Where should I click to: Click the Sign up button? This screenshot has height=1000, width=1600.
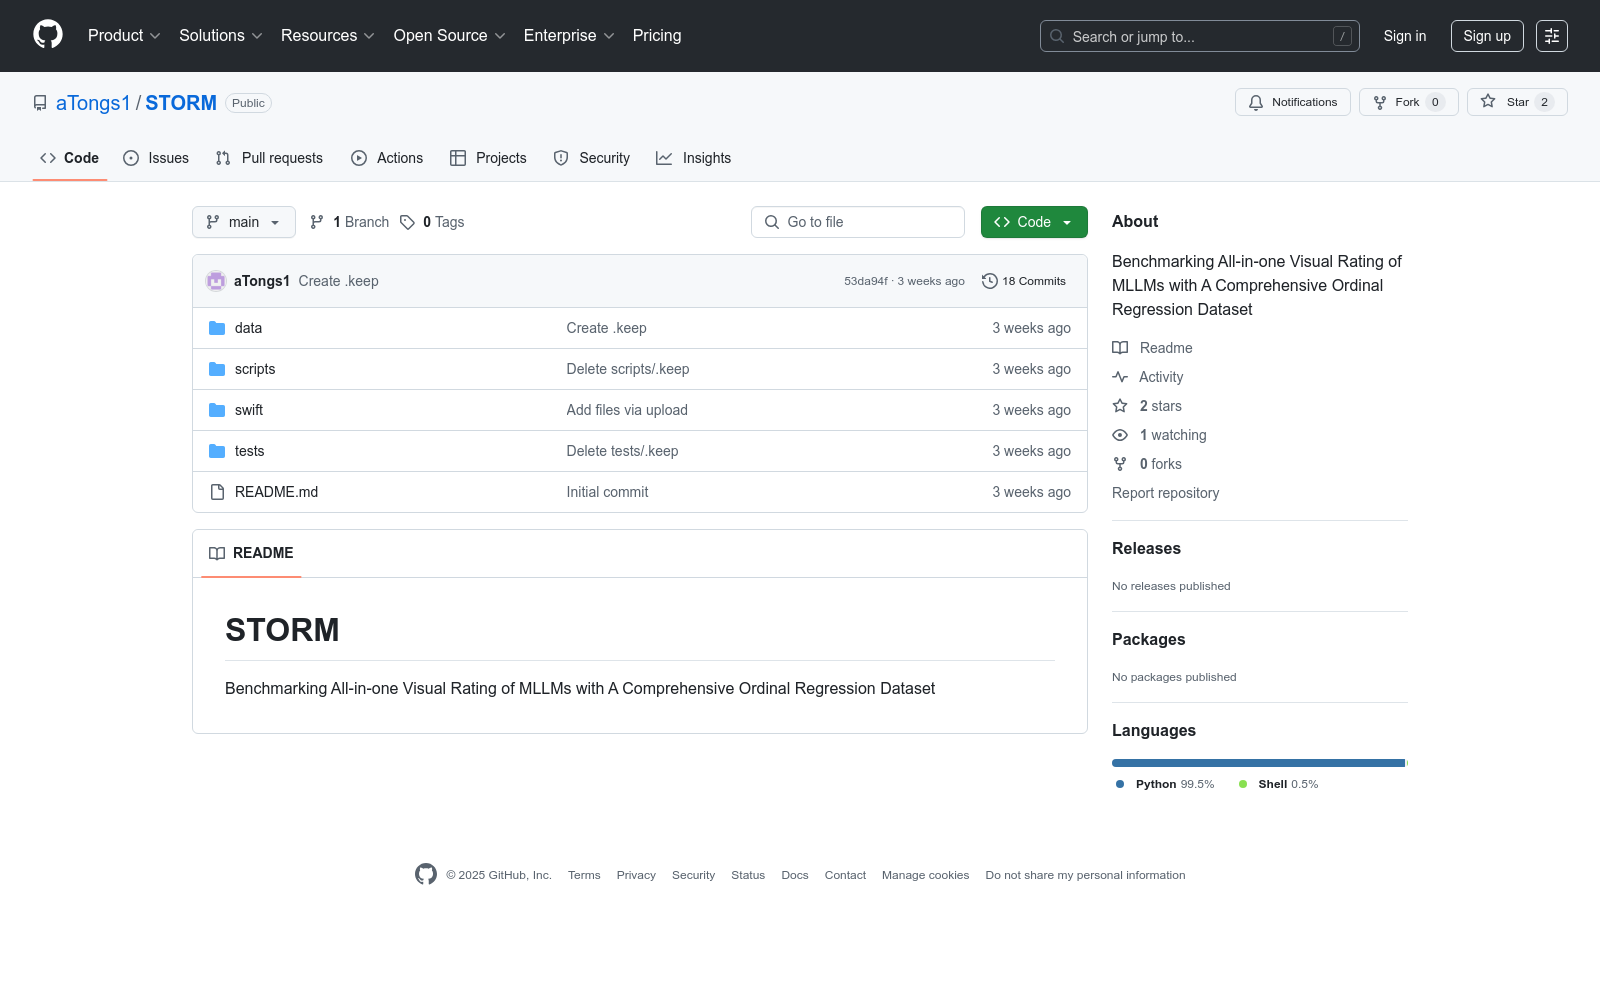click(1487, 36)
